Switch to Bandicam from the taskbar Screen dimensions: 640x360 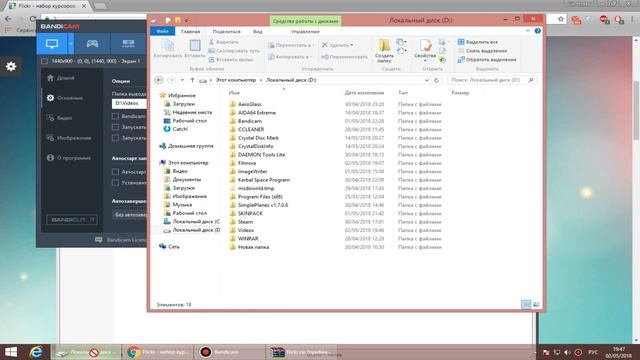229,352
